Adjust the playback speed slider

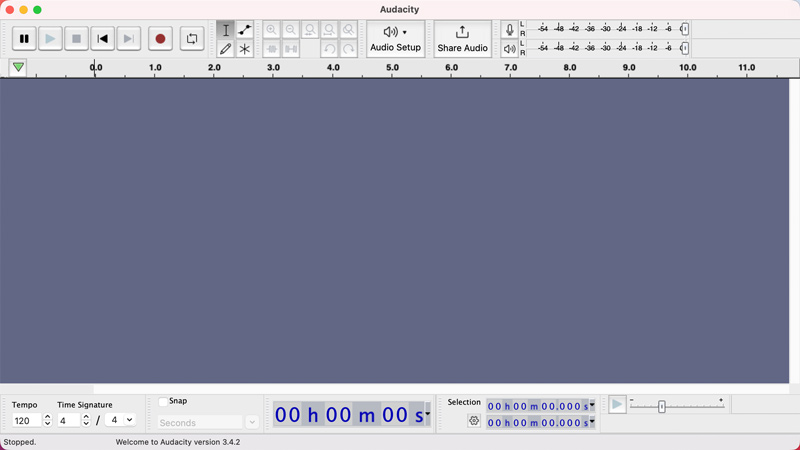point(662,407)
